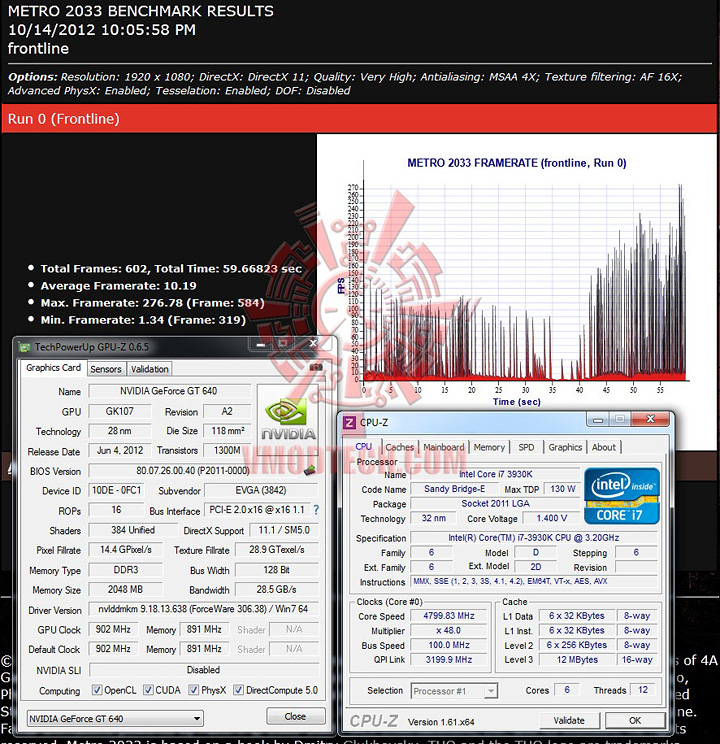720x744 pixels.
Task: Click the GPU Clock 902 MHz value
Action: tap(113, 629)
